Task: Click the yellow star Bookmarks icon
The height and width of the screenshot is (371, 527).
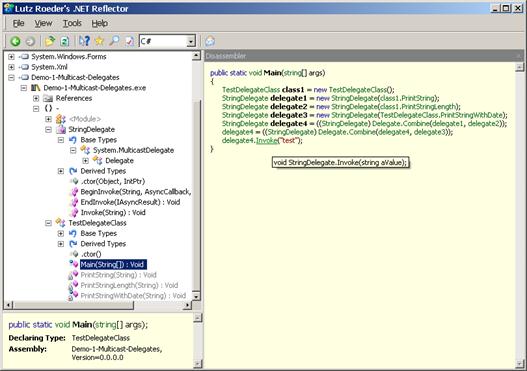Action: [x=99, y=41]
